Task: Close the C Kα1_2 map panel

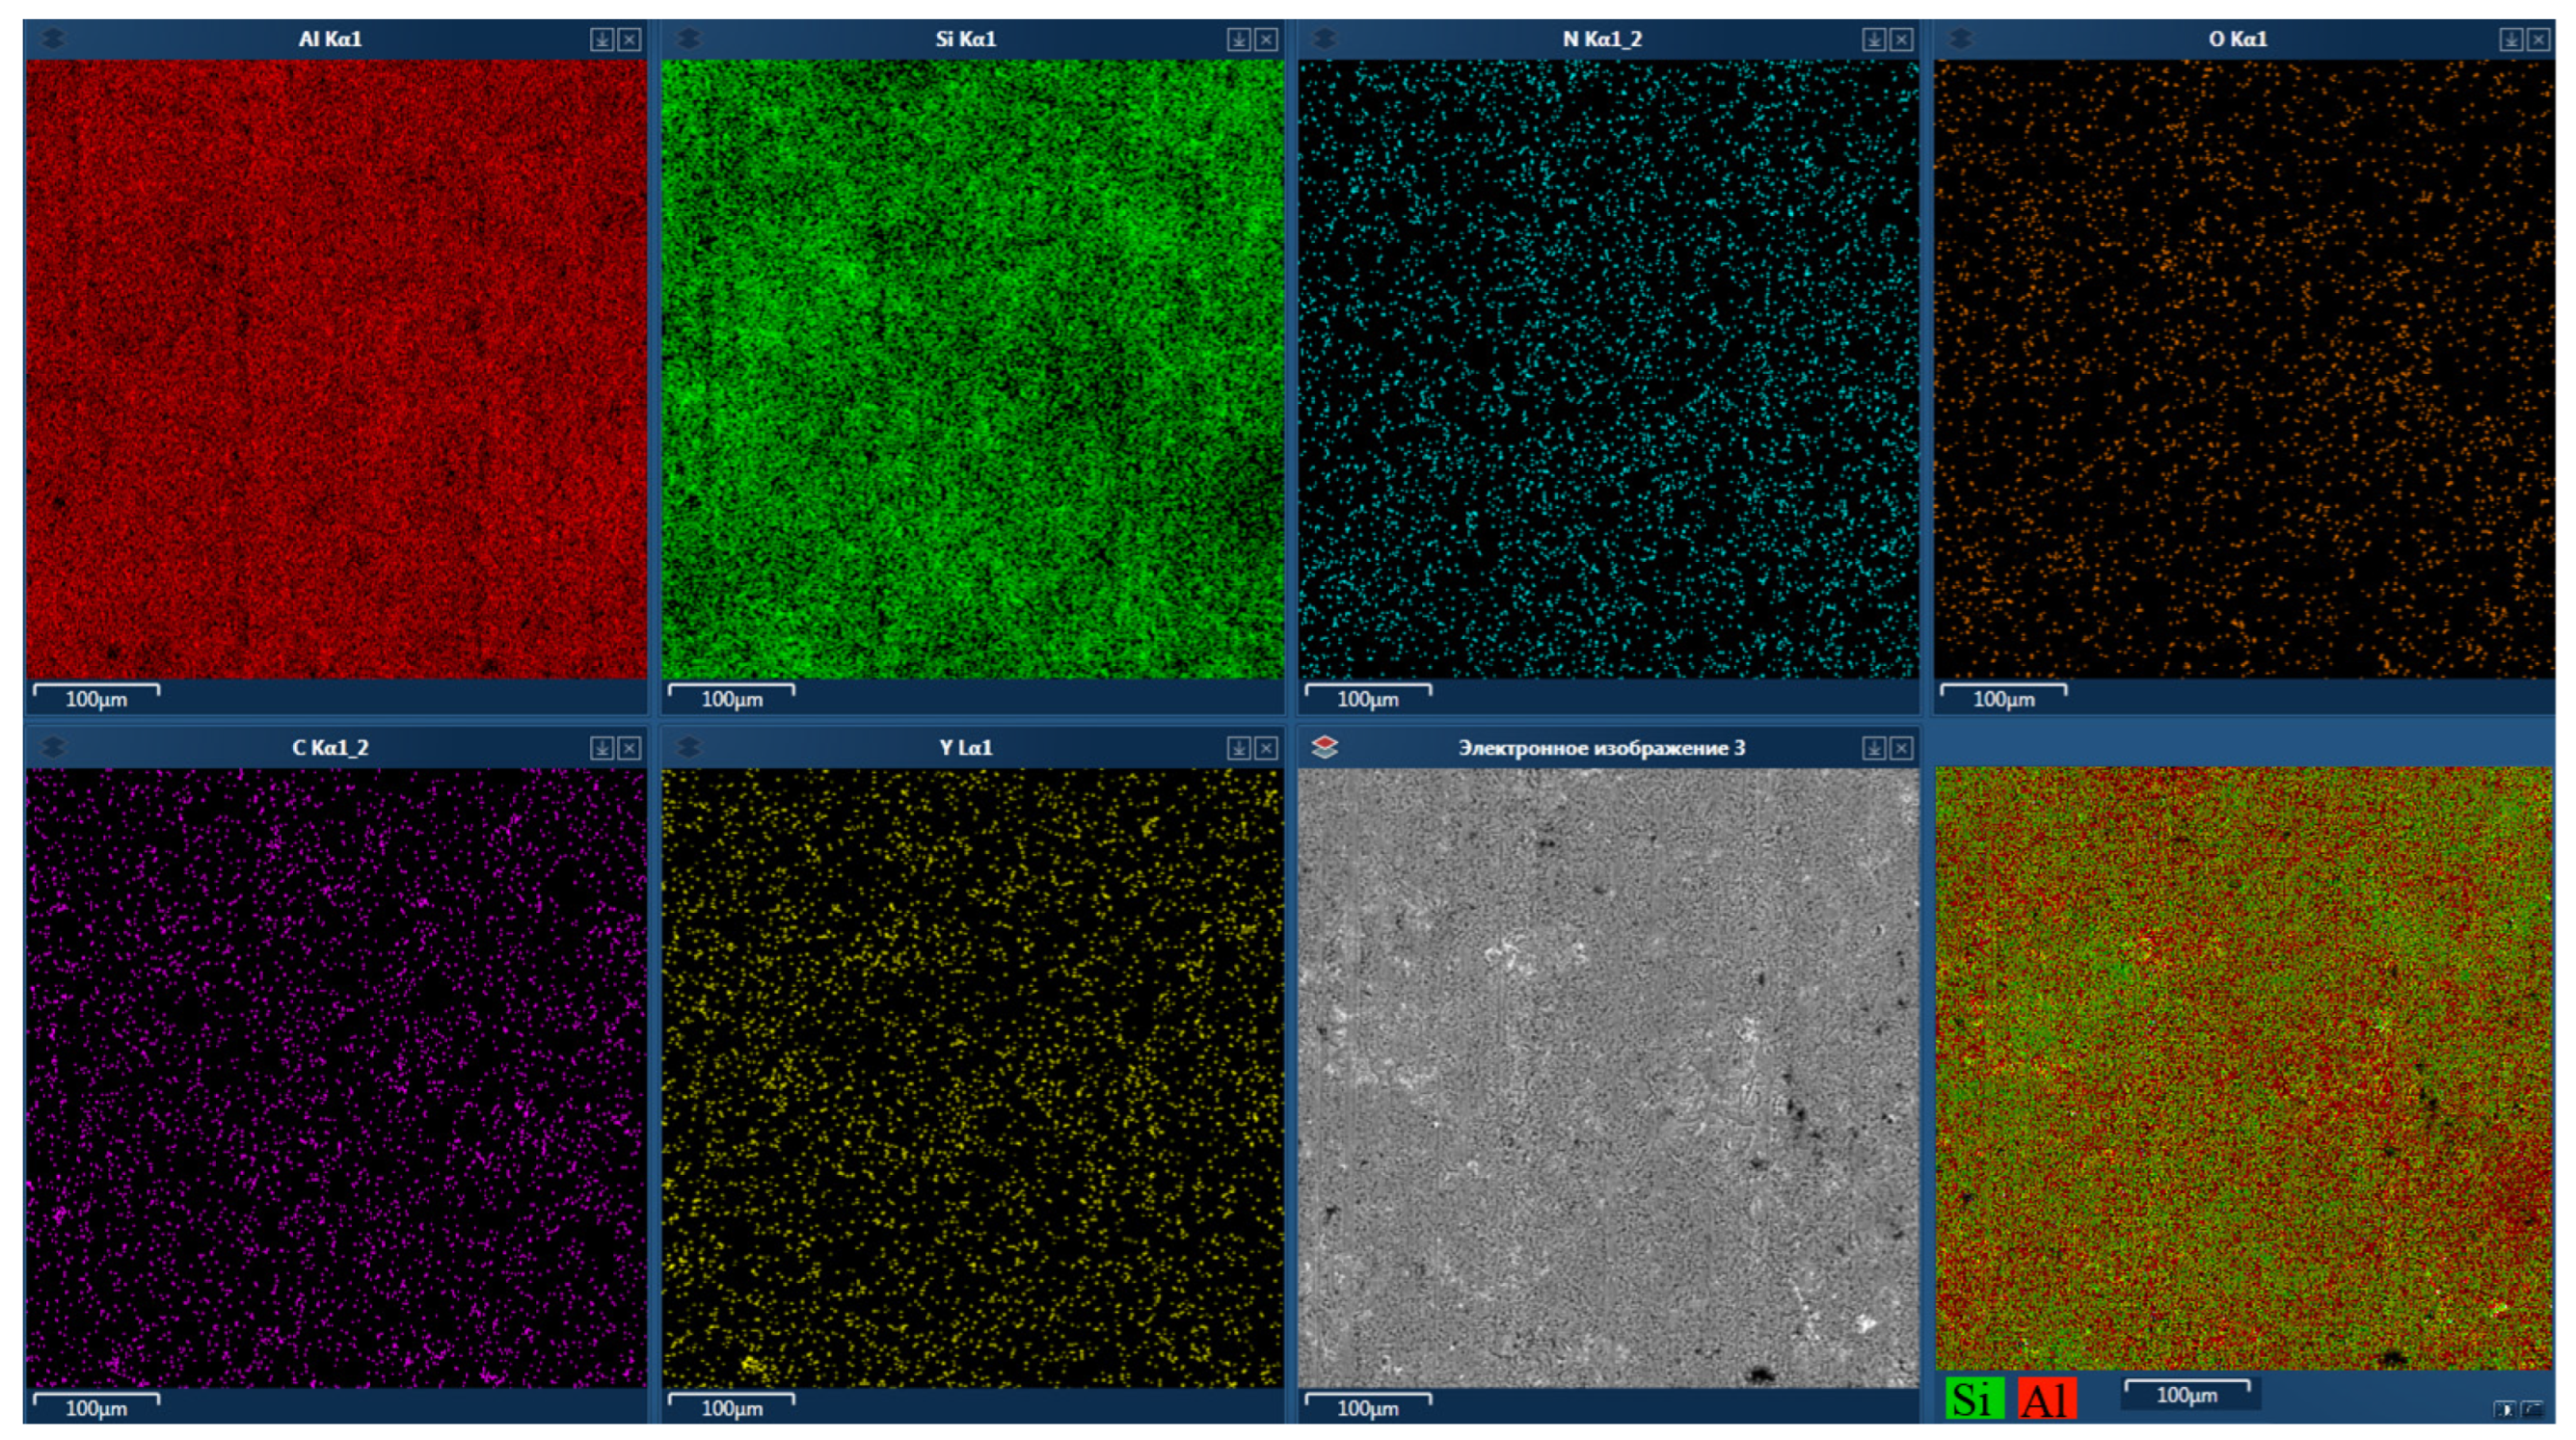Action: (629, 748)
